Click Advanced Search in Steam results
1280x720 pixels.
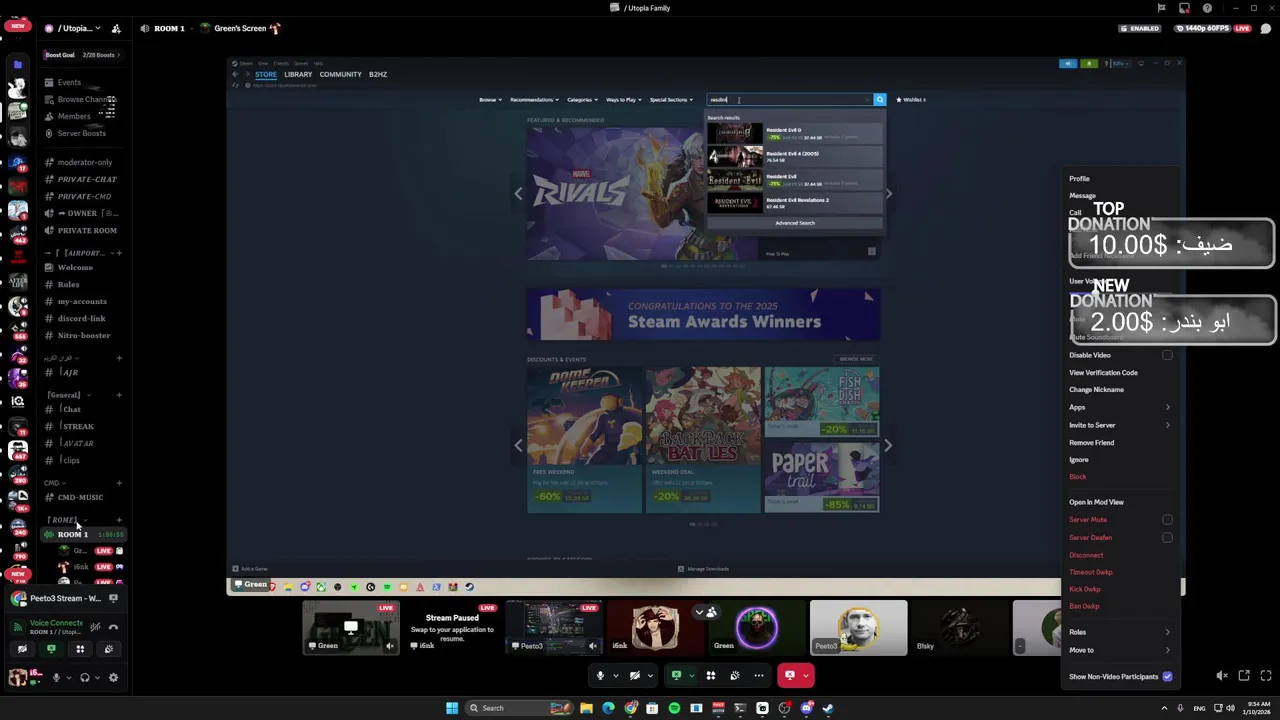pyautogui.click(x=795, y=223)
